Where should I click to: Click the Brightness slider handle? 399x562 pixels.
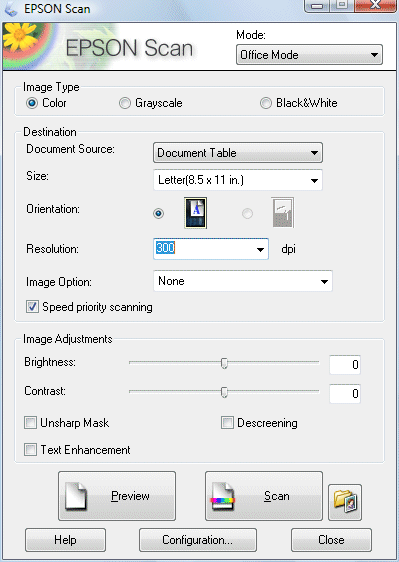point(224,363)
